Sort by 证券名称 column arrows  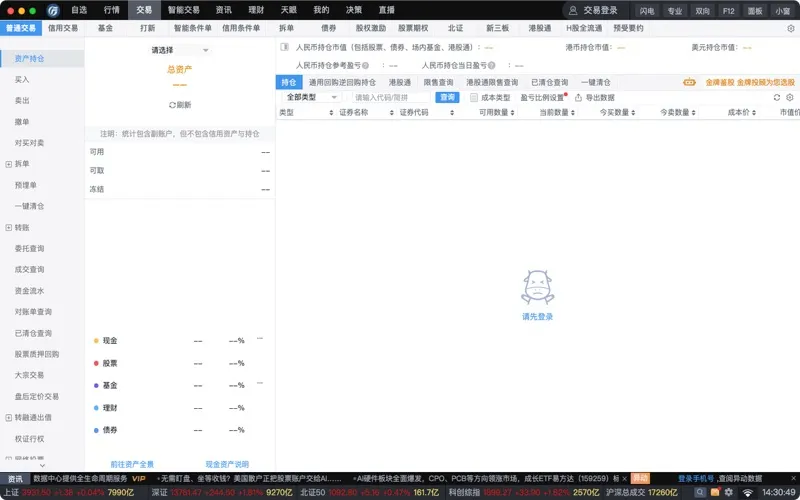pyautogui.click(x=392, y=113)
